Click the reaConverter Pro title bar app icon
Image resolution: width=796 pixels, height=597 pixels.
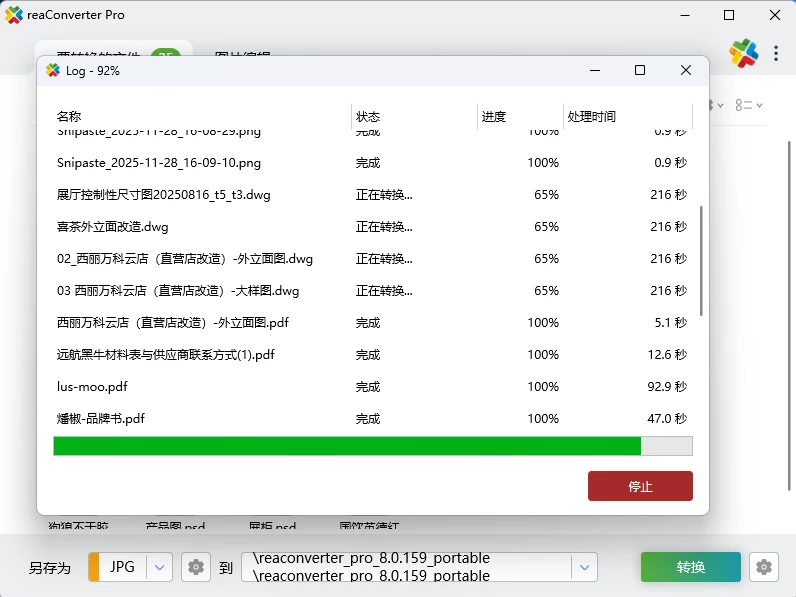pos(14,15)
